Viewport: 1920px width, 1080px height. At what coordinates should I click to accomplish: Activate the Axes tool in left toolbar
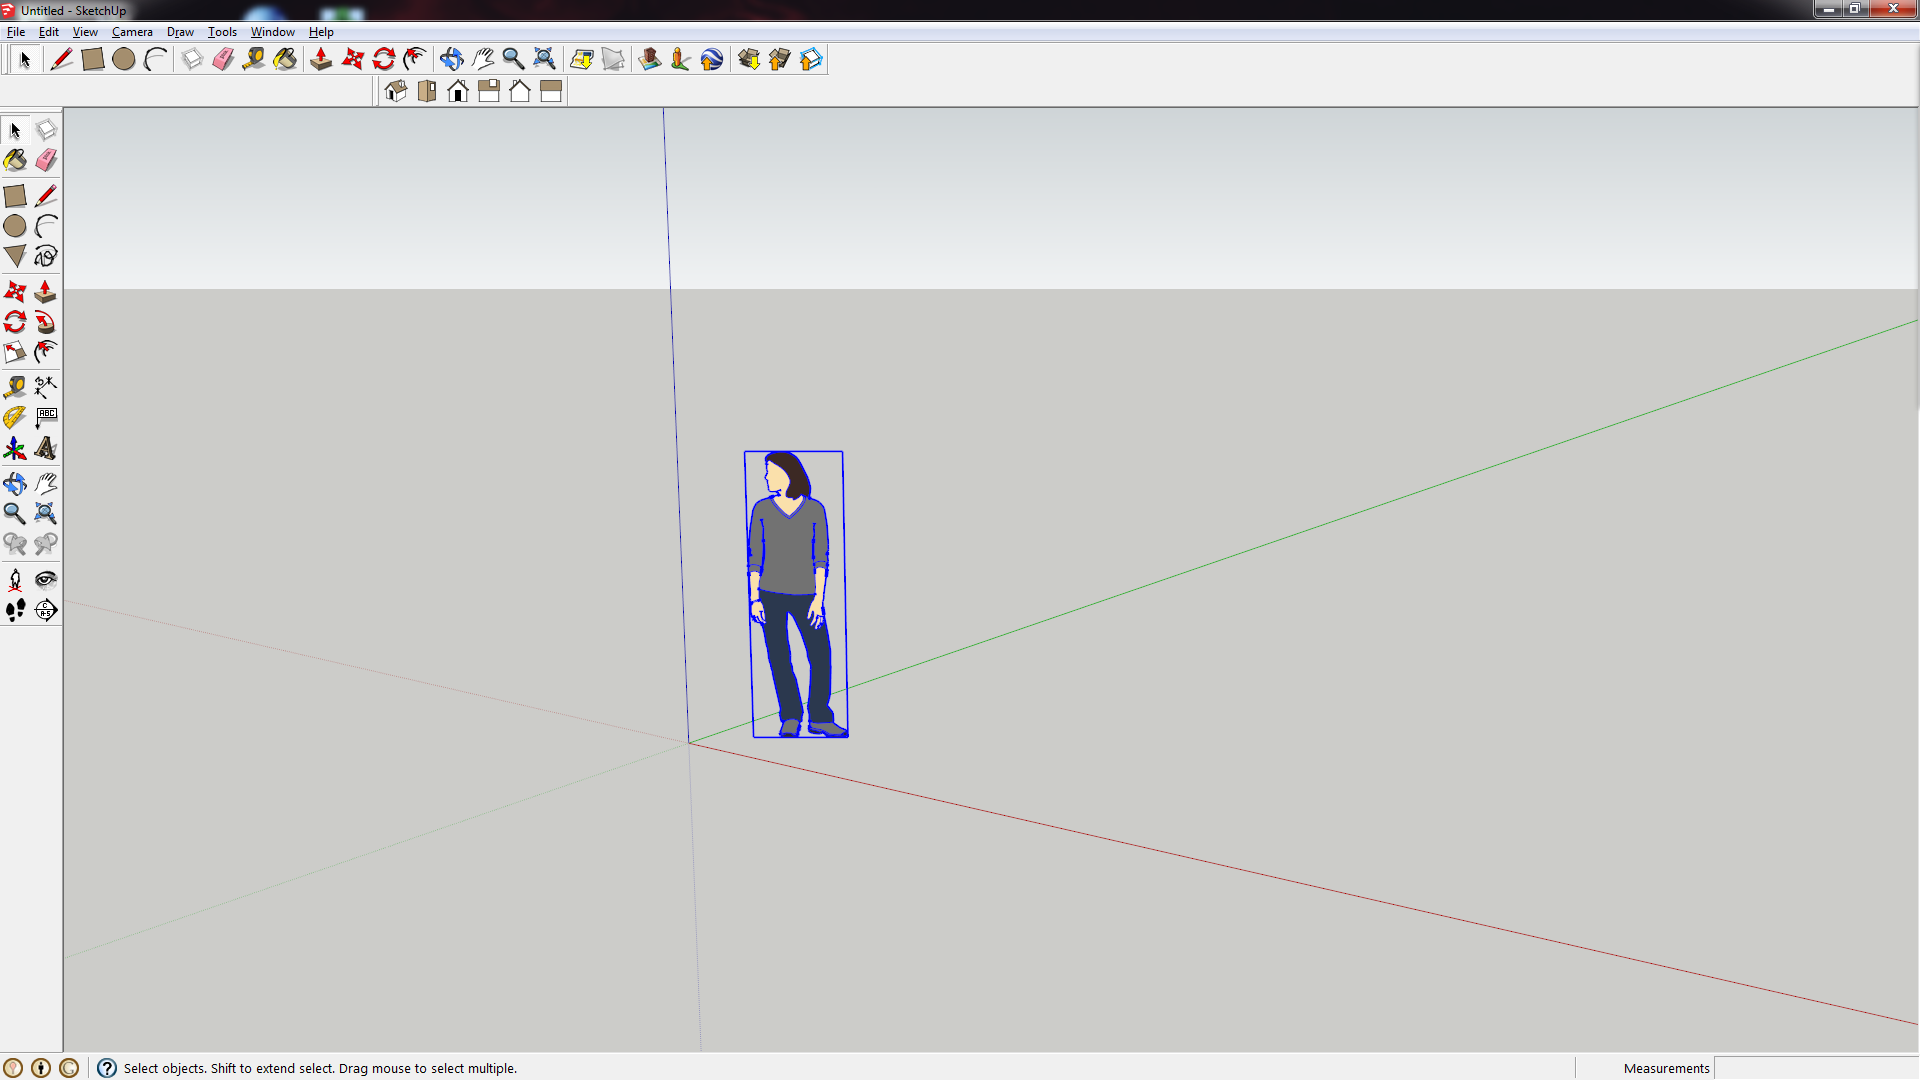click(15, 448)
